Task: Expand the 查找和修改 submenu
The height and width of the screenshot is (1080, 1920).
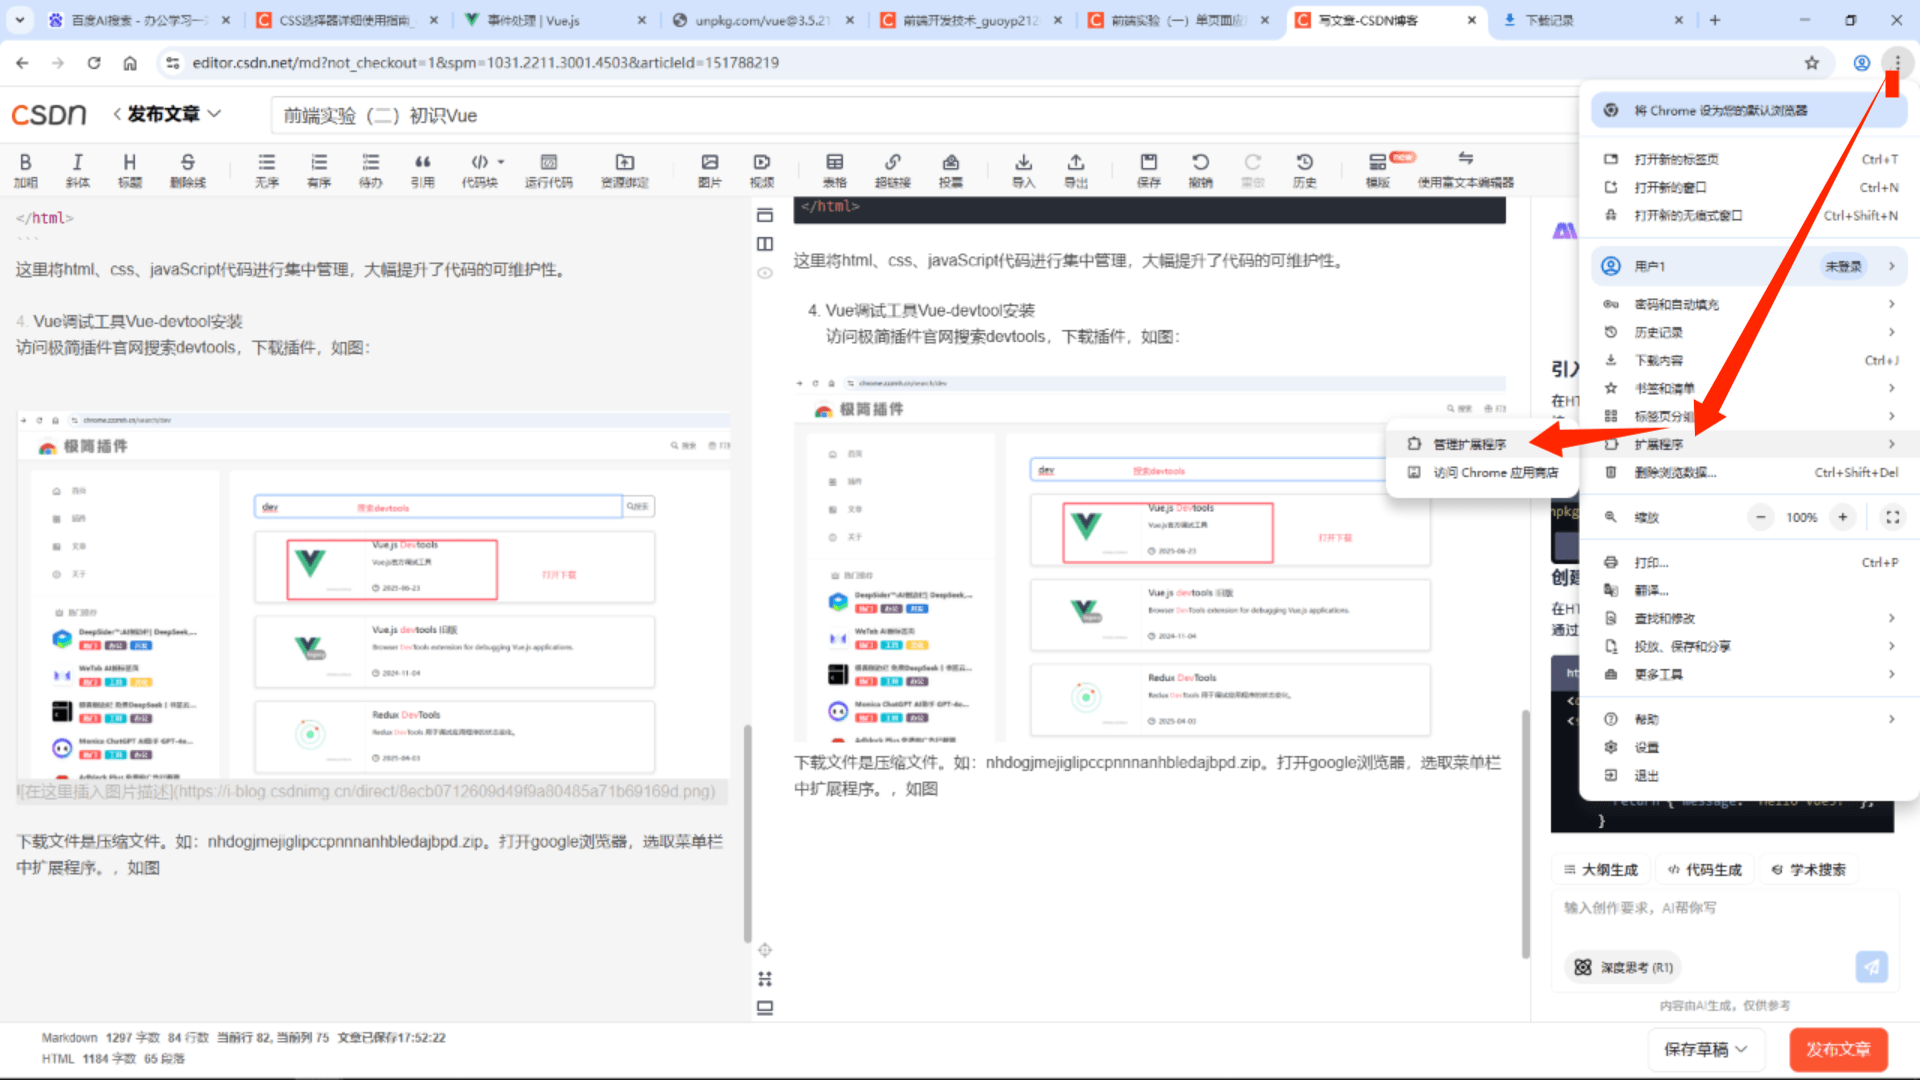Action: pyautogui.click(x=1750, y=618)
